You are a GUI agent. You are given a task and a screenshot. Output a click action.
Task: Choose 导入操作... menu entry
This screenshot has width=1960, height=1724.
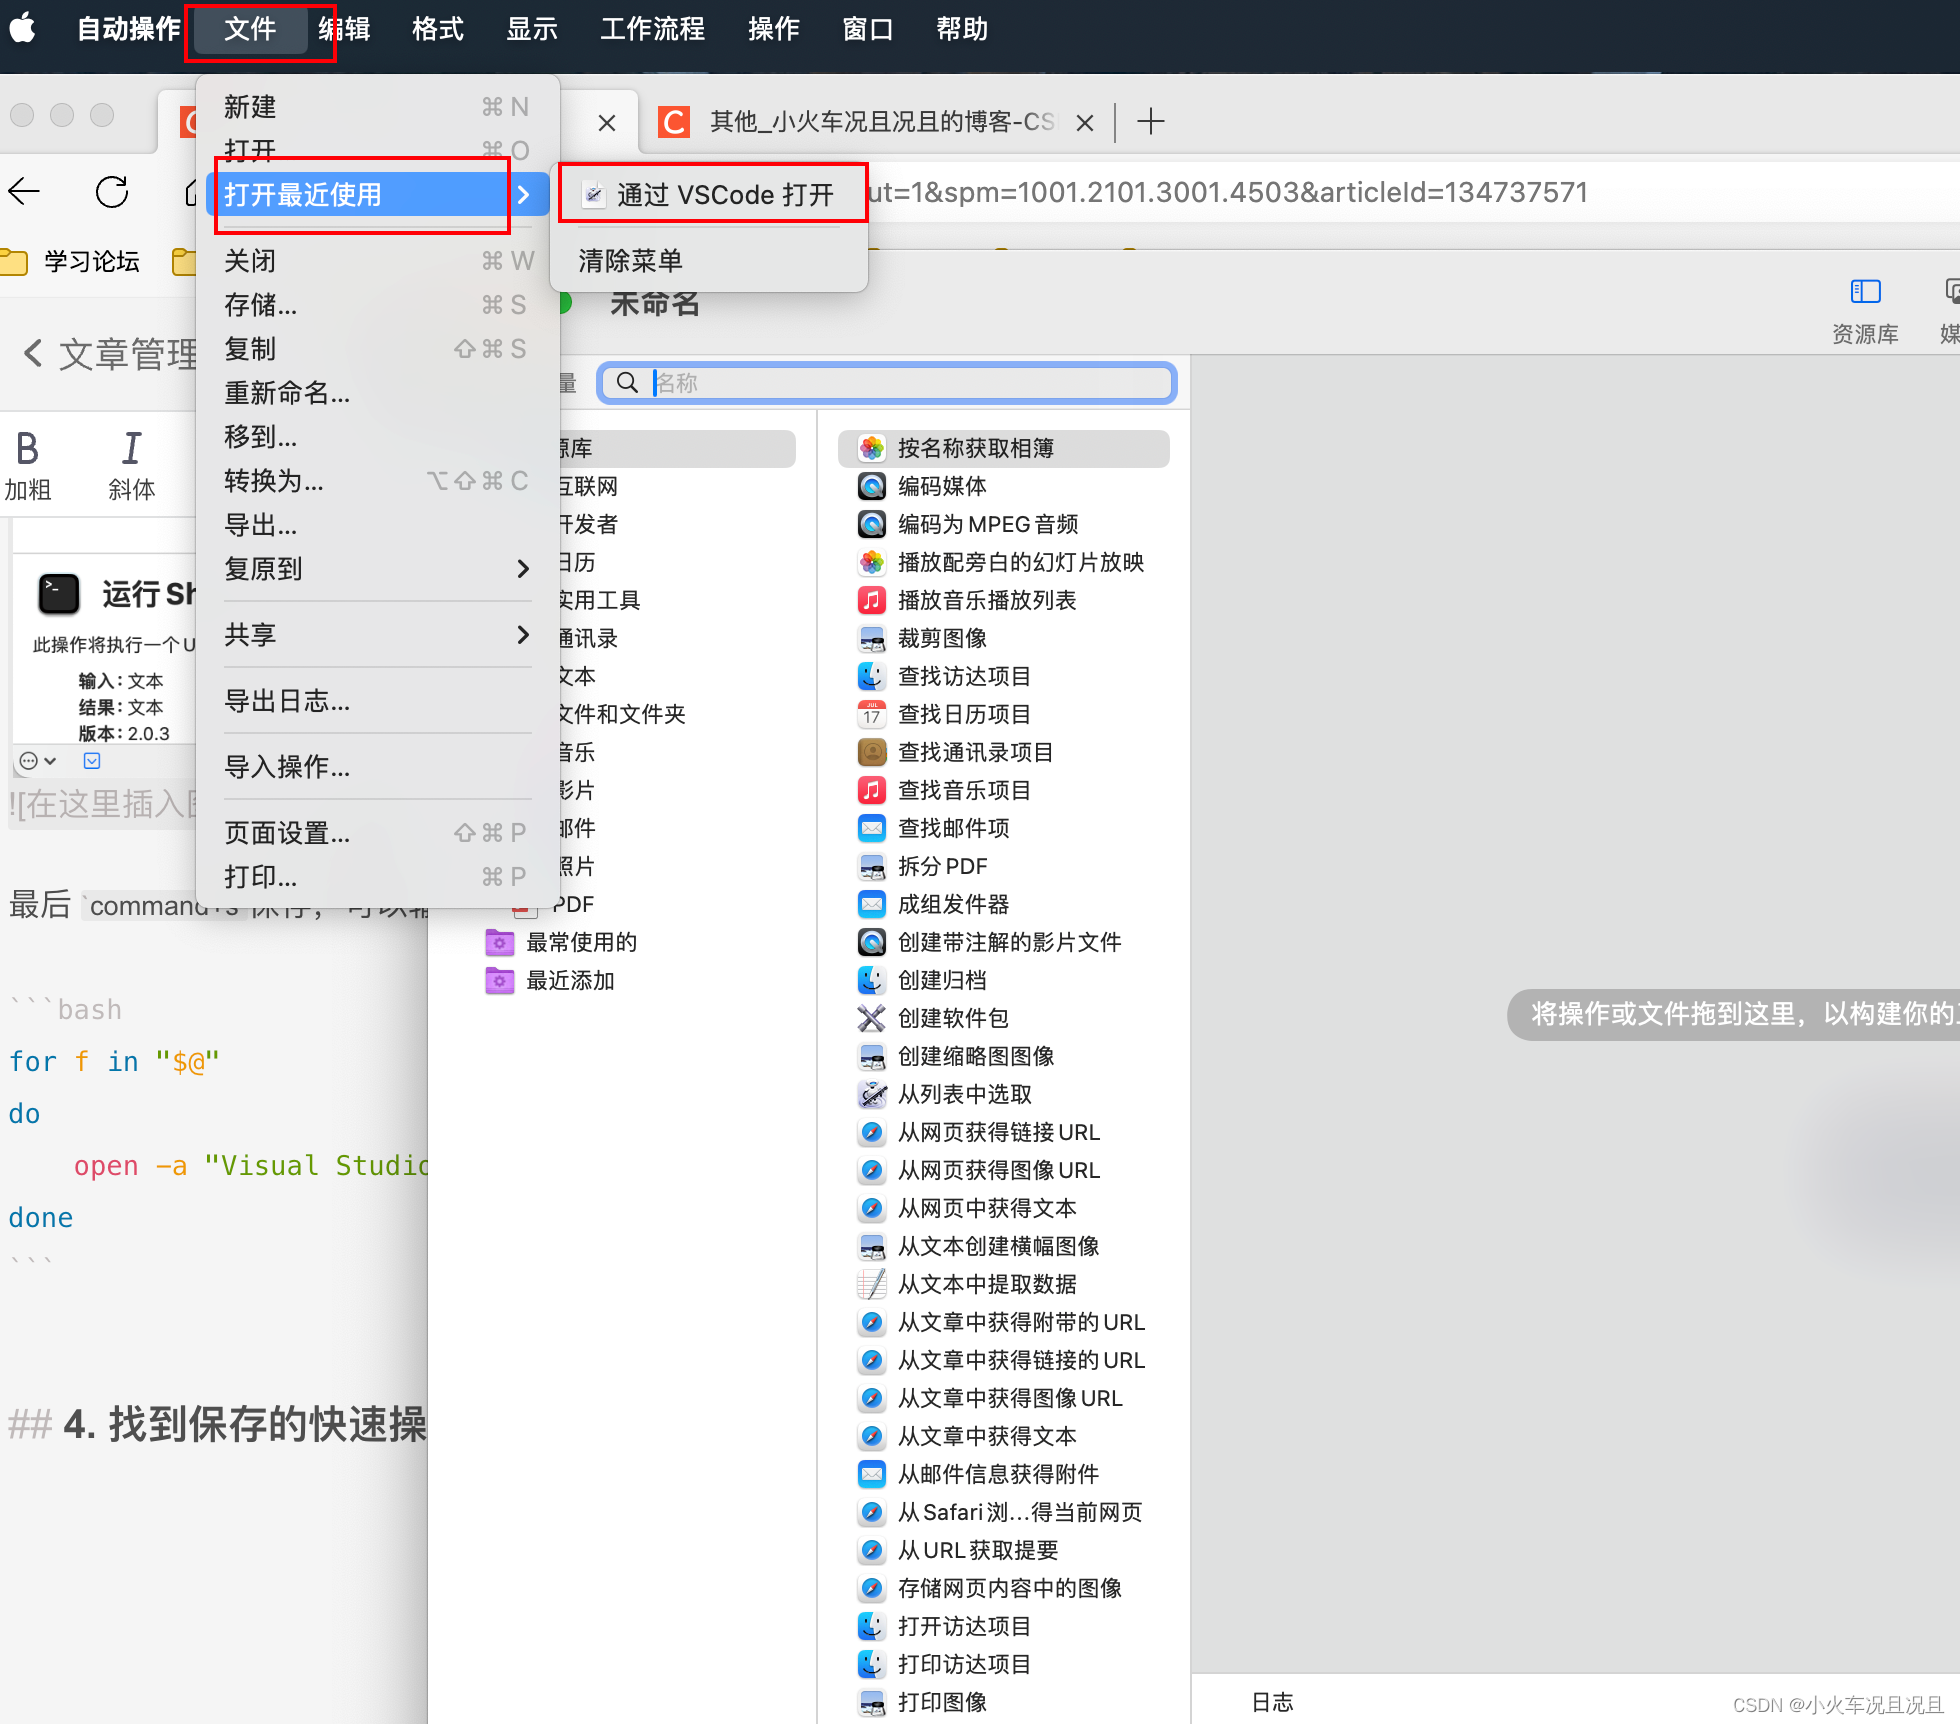[x=378, y=767]
